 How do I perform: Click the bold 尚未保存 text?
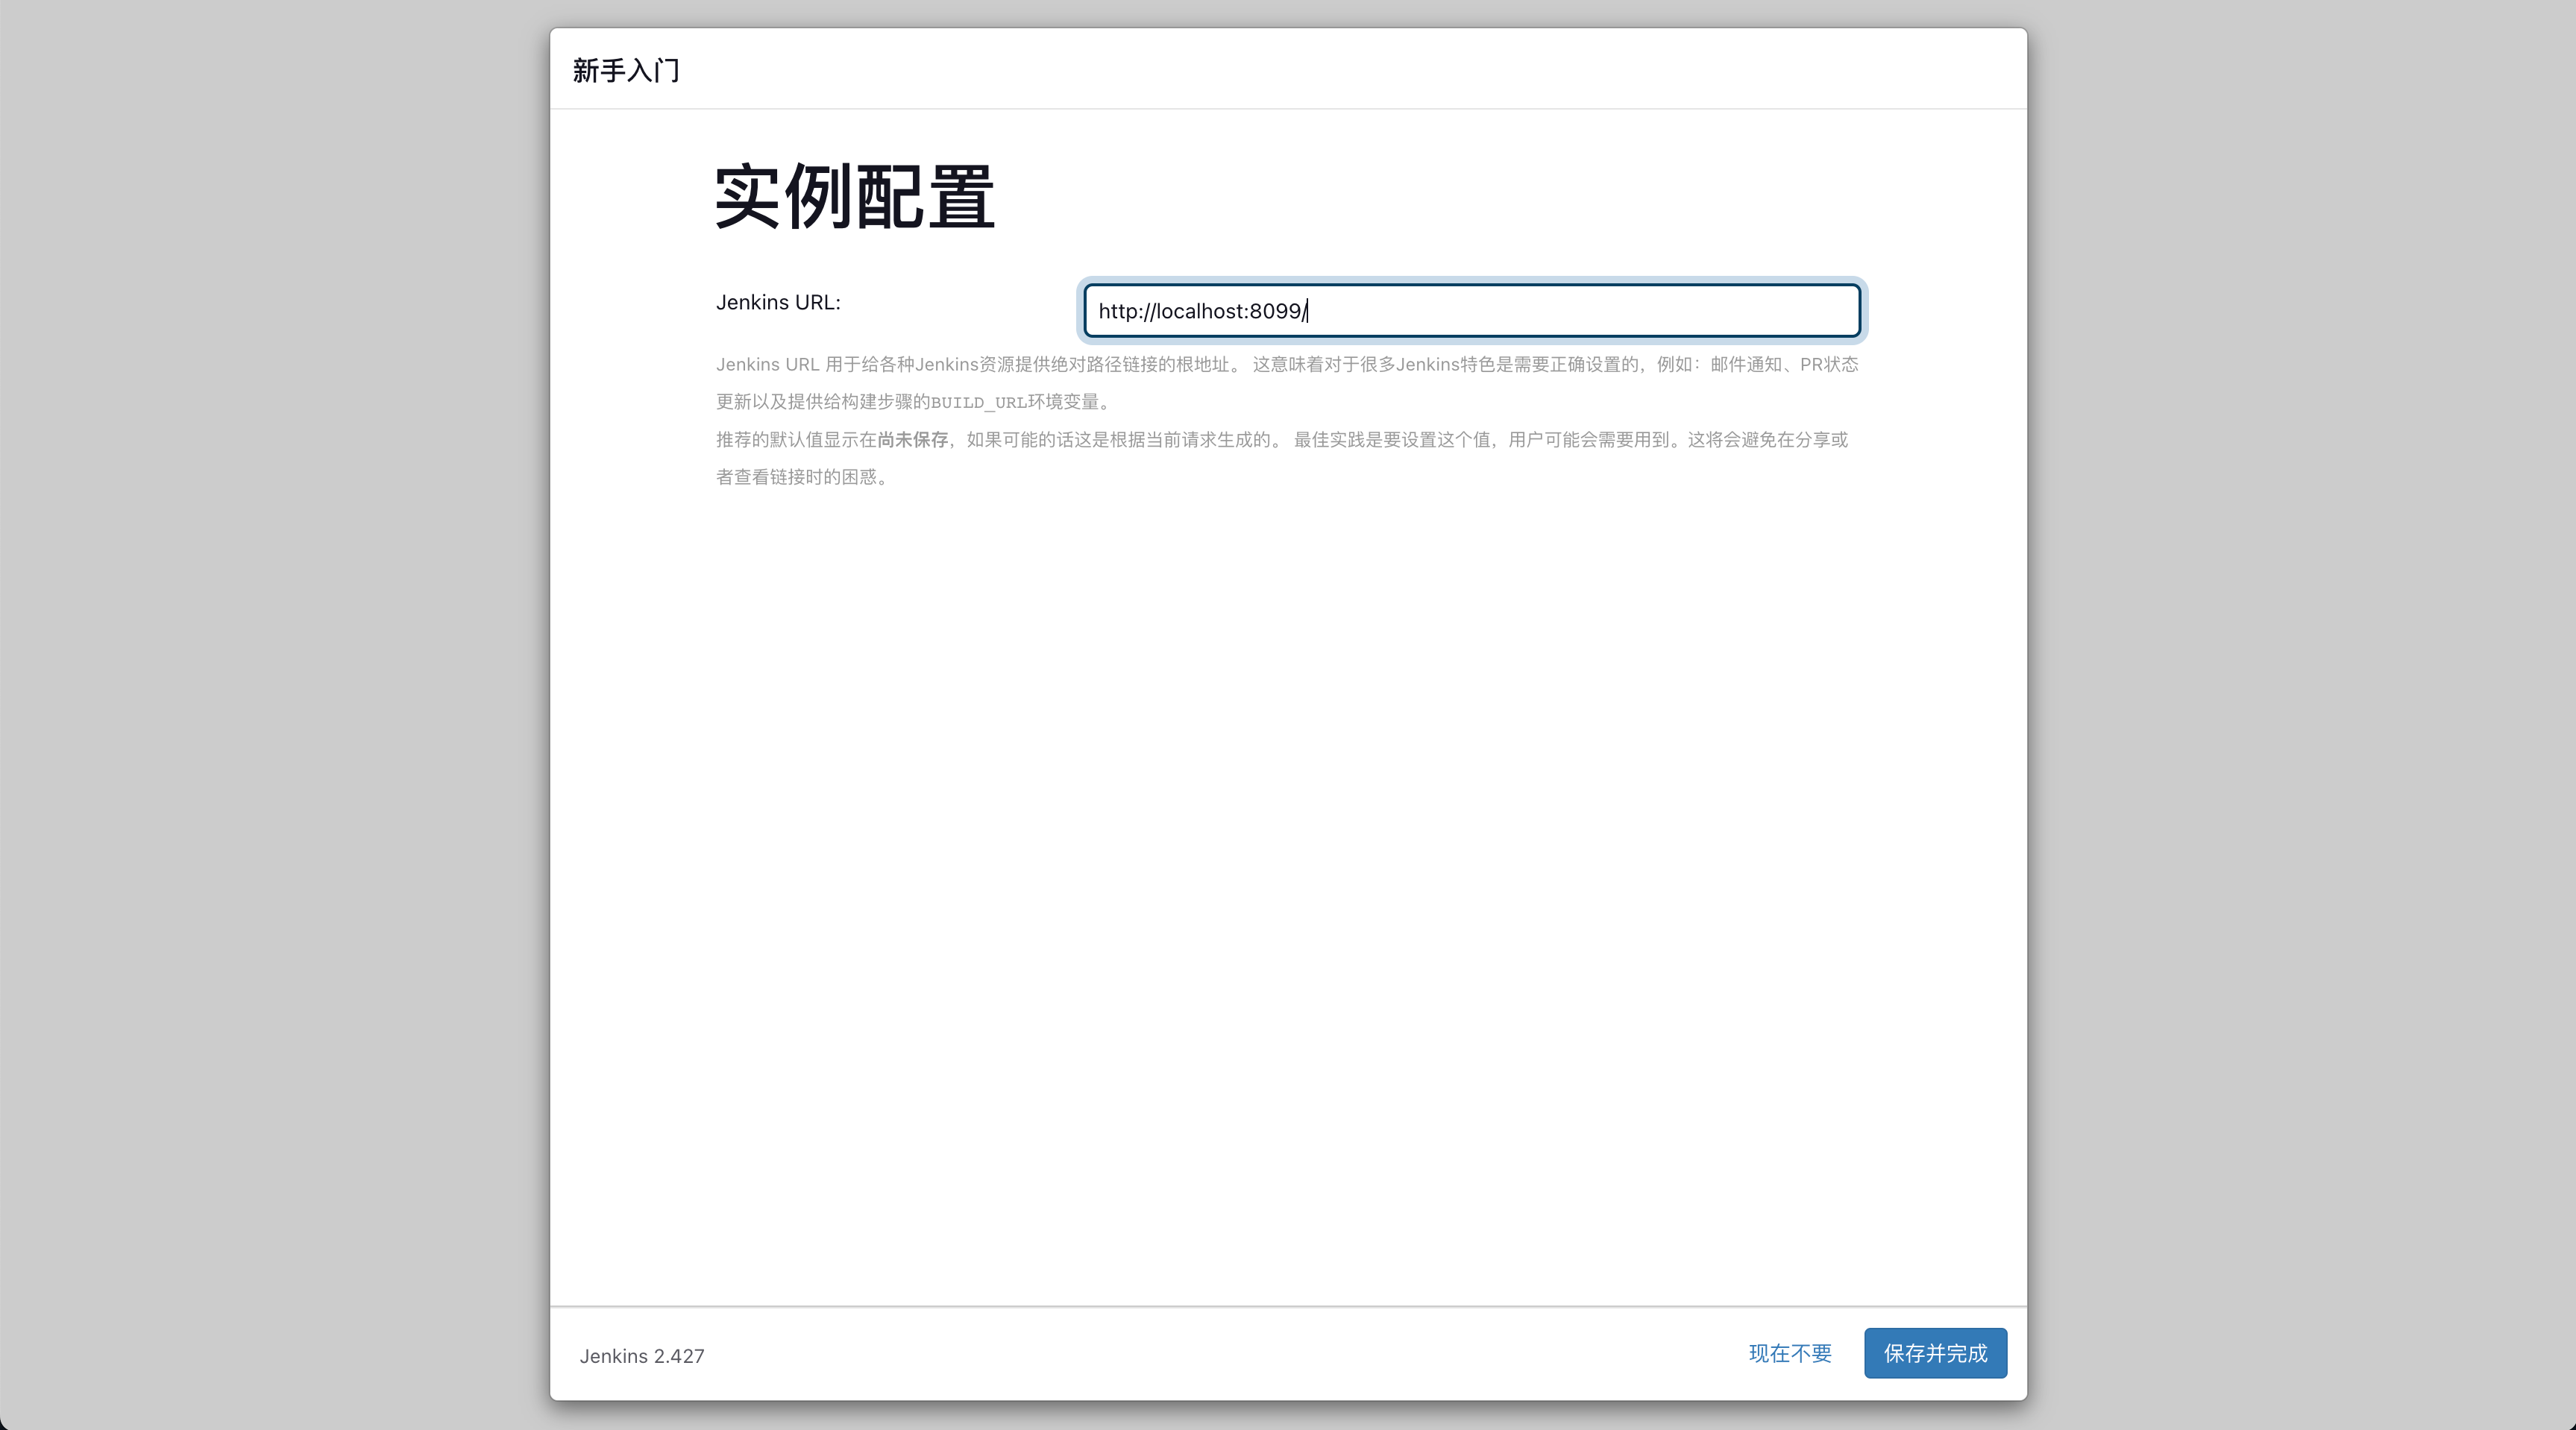[x=912, y=440]
